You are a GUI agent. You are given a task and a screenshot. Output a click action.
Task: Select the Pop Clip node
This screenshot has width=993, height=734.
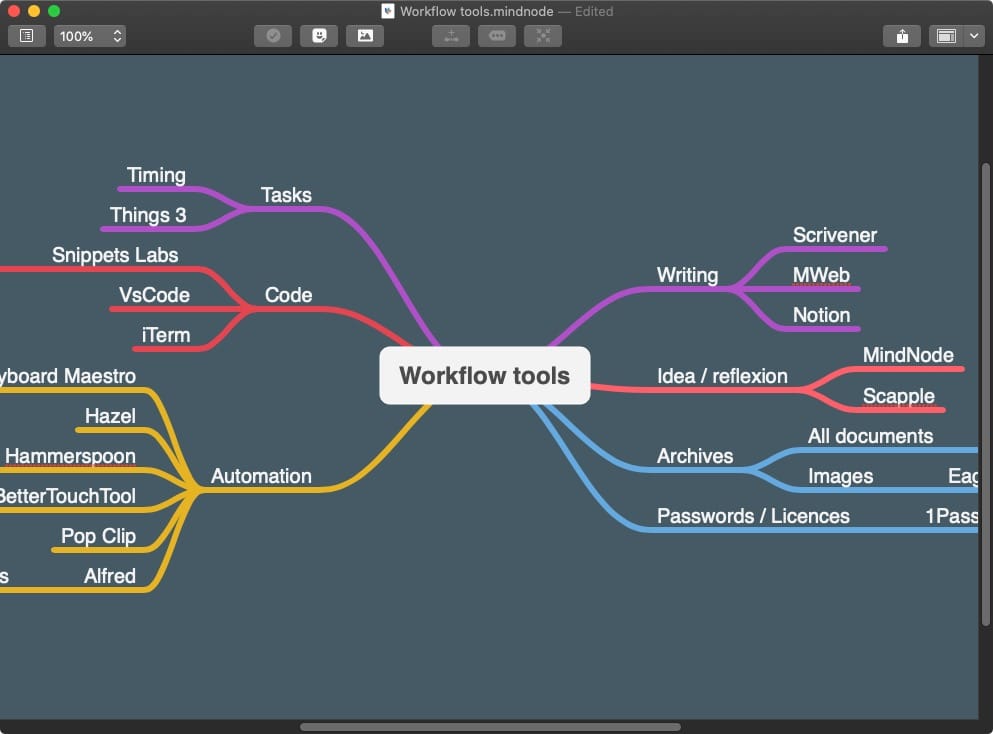98,536
